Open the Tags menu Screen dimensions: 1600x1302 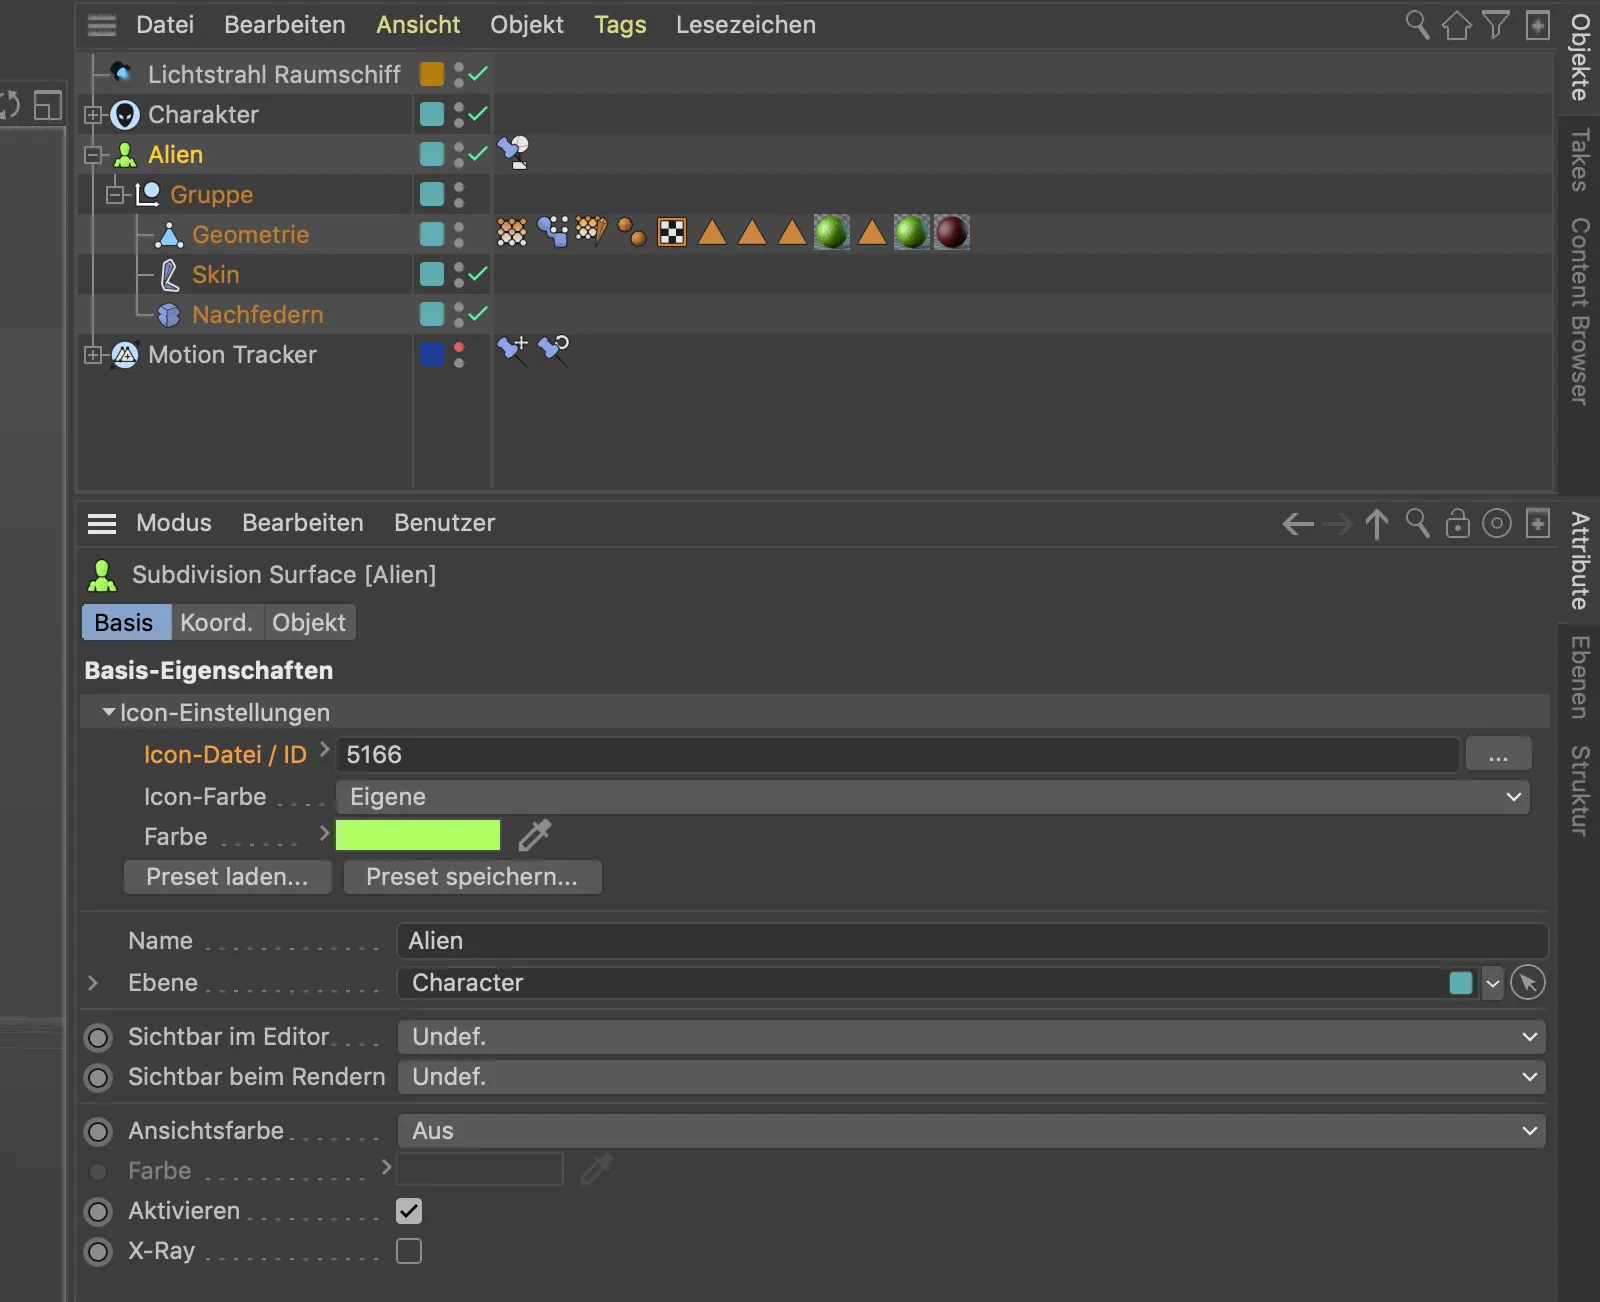click(x=620, y=25)
